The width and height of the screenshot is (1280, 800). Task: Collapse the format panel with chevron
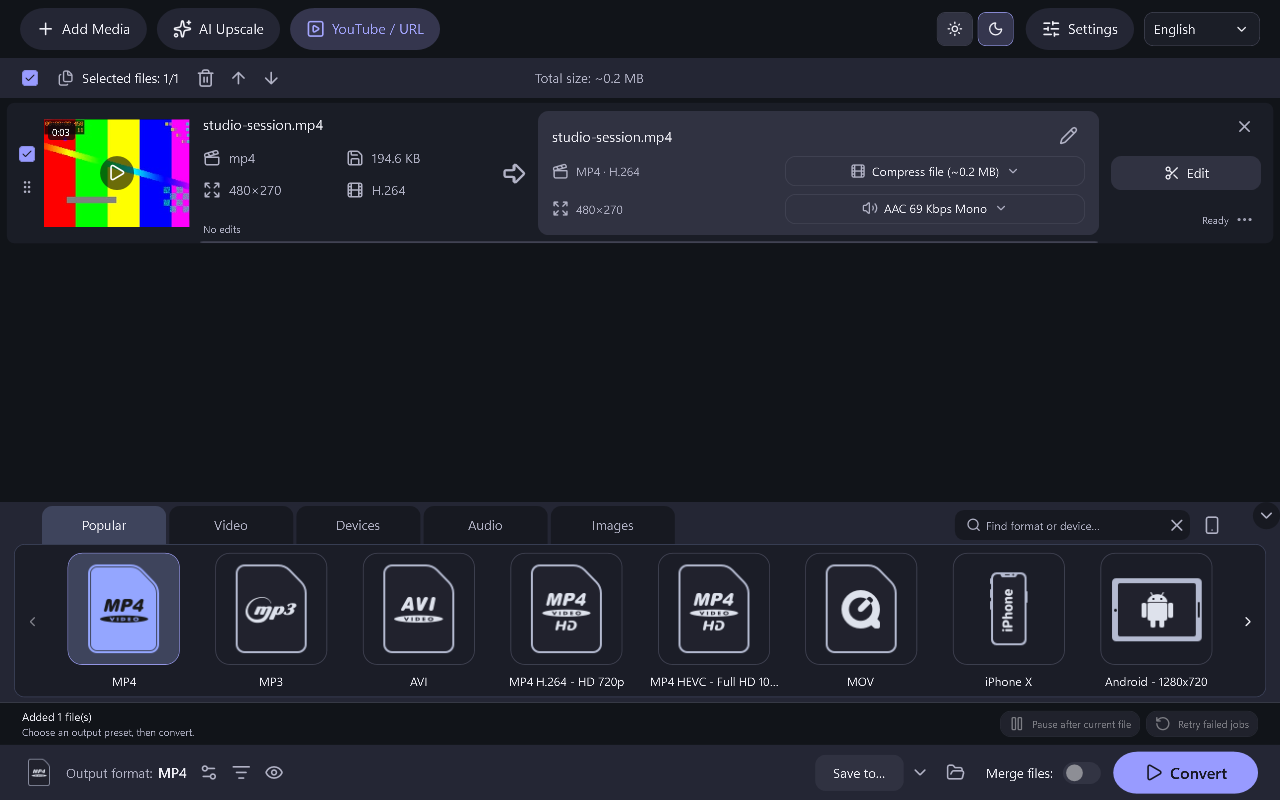pos(1266,515)
